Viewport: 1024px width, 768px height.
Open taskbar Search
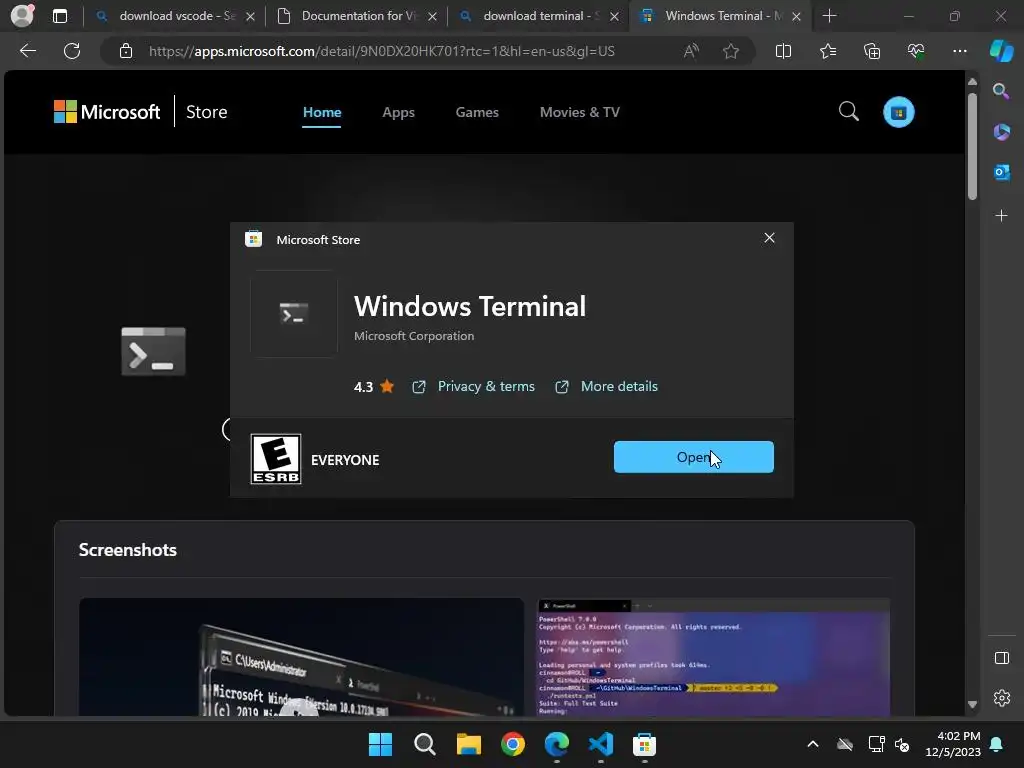click(x=424, y=744)
